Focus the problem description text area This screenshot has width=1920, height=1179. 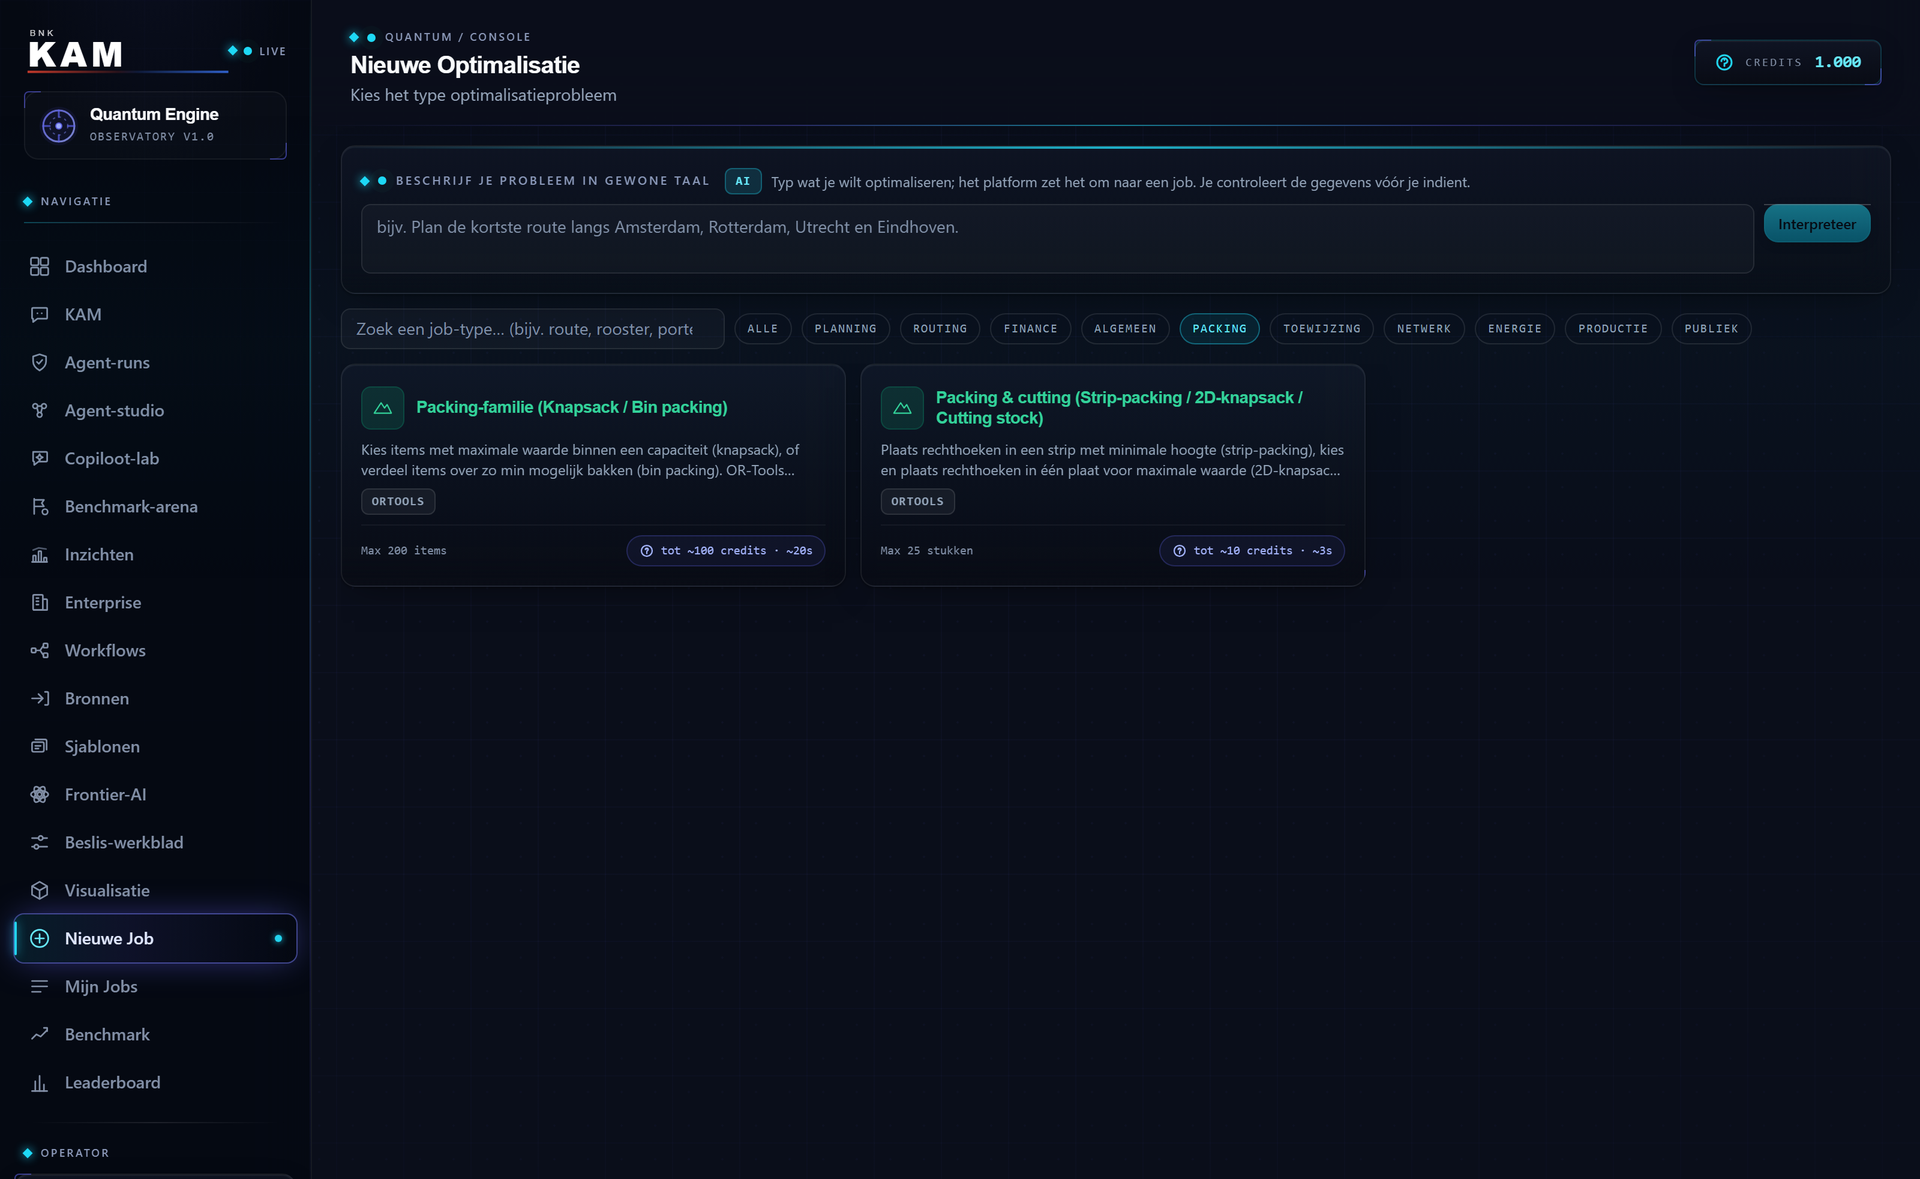click(1057, 239)
